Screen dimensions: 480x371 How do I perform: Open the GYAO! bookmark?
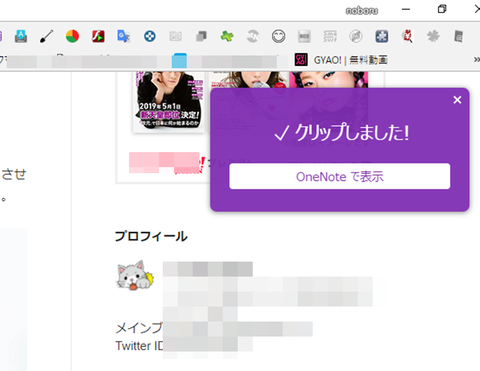[x=341, y=60]
